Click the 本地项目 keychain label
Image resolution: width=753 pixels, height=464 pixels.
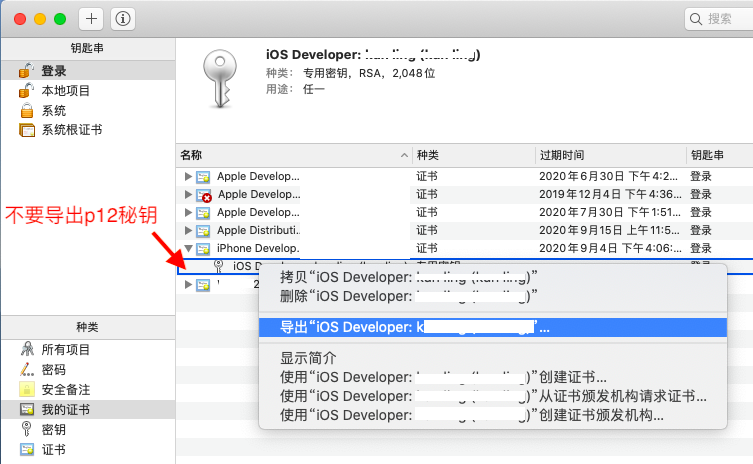click(65, 90)
